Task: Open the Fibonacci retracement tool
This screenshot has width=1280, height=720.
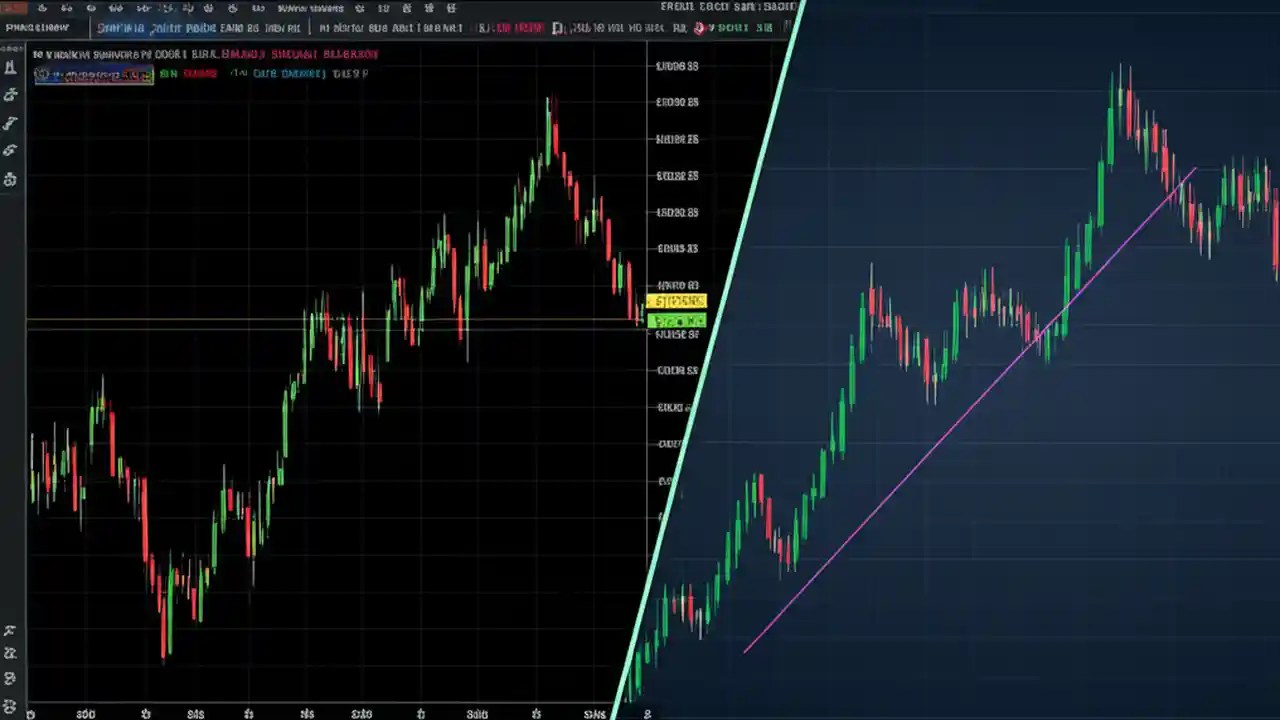Action: click(x=11, y=122)
